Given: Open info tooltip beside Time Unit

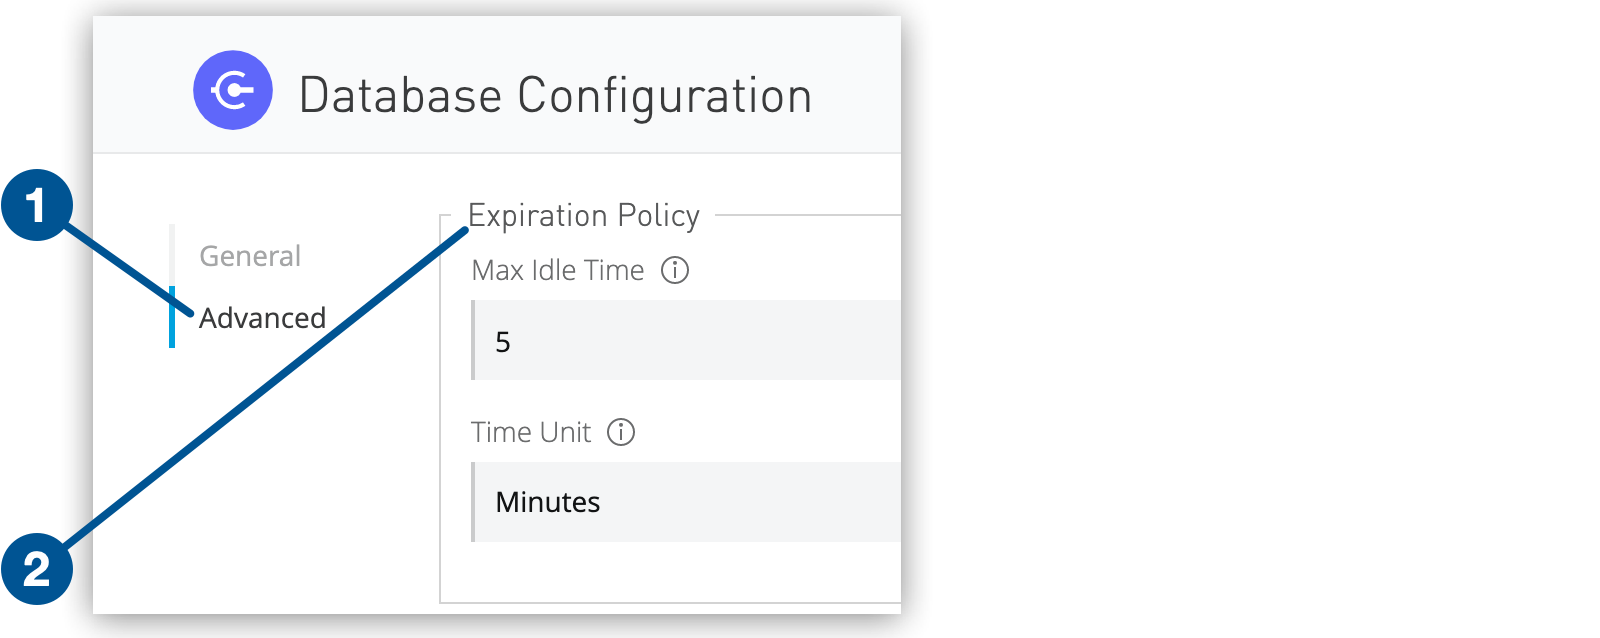Looking at the screenshot, I should pos(621,432).
